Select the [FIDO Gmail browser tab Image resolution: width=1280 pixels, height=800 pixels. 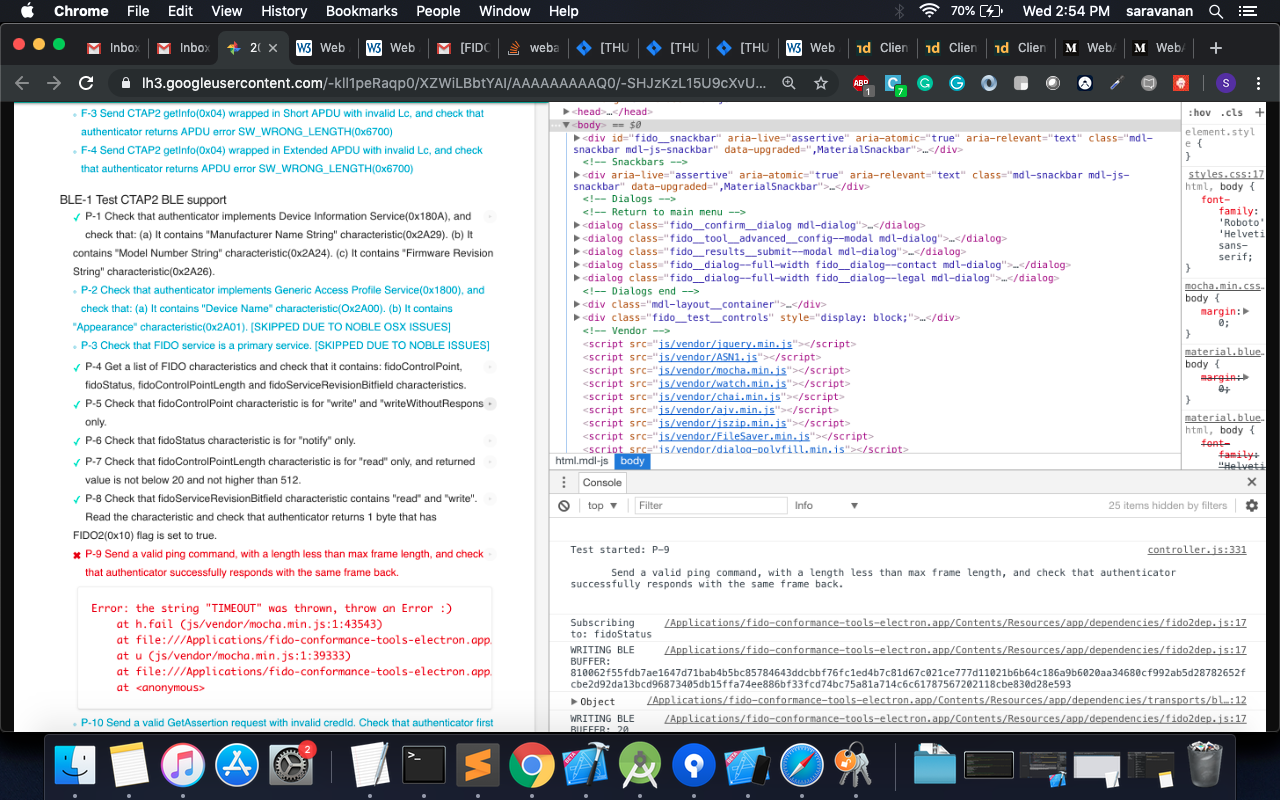click(464, 48)
